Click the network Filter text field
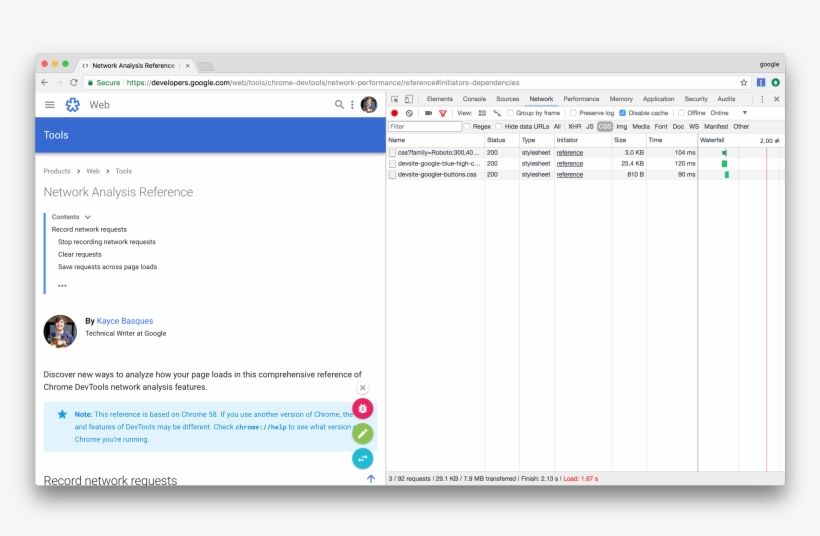This screenshot has height=536, width=820. [425, 127]
